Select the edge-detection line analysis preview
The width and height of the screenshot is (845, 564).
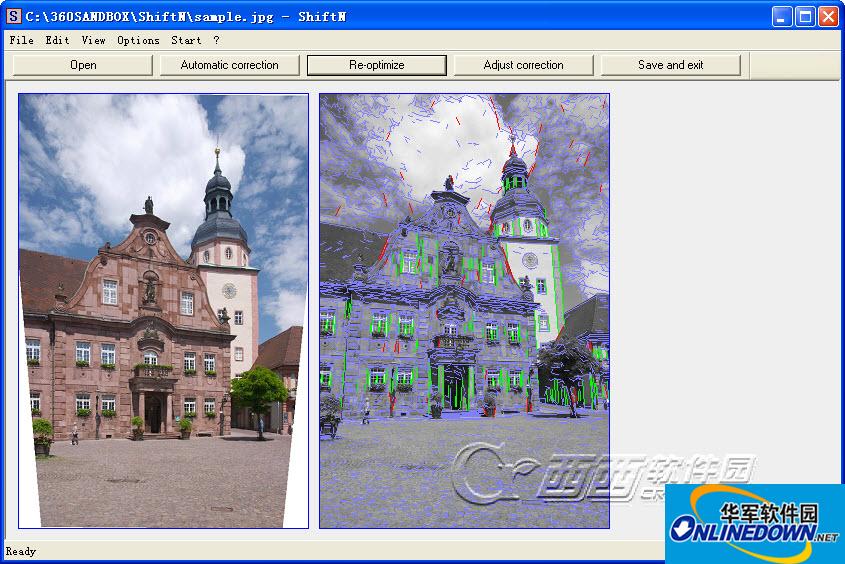[x=464, y=311]
